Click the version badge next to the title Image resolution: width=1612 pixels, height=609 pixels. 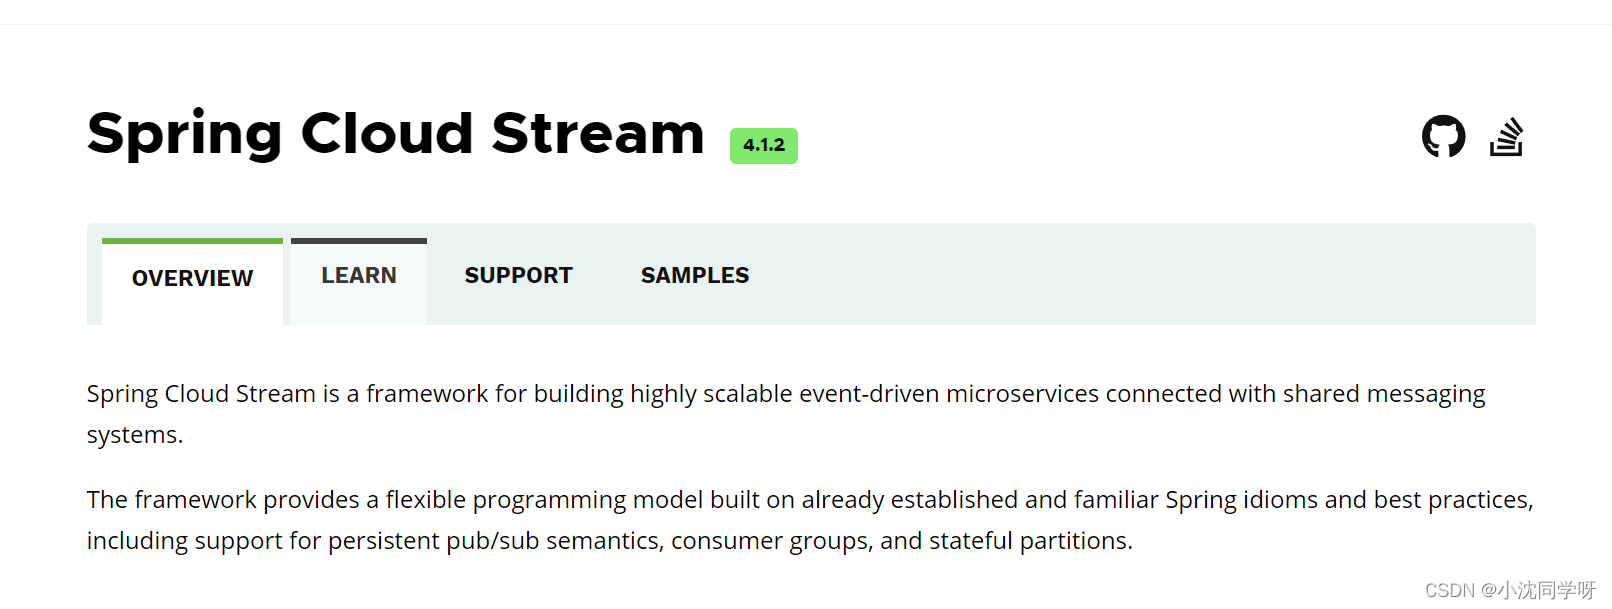[x=764, y=146]
